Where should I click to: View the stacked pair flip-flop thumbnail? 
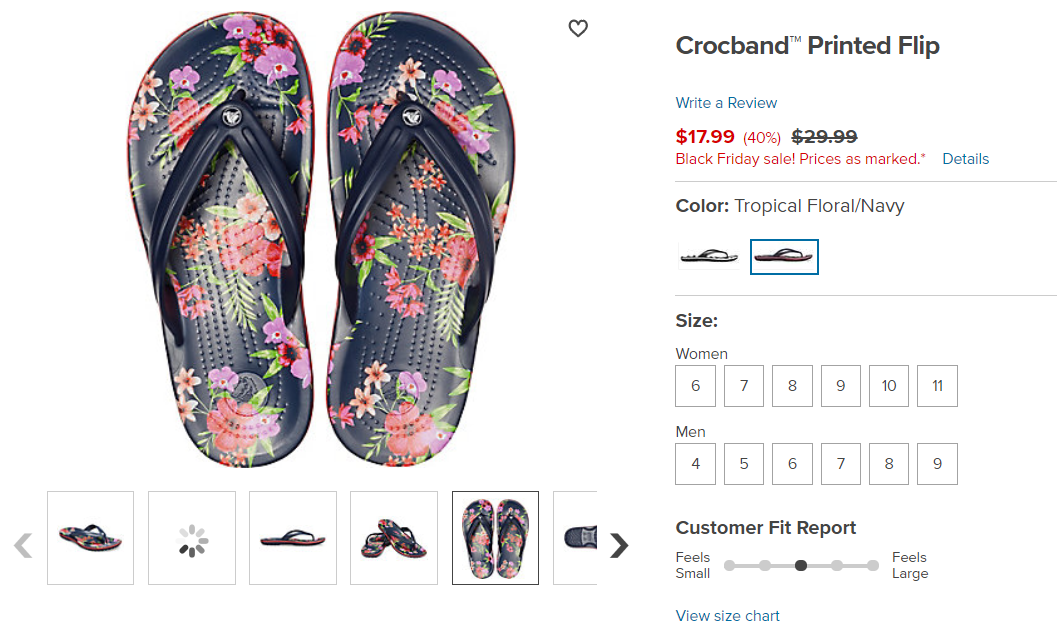394,538
